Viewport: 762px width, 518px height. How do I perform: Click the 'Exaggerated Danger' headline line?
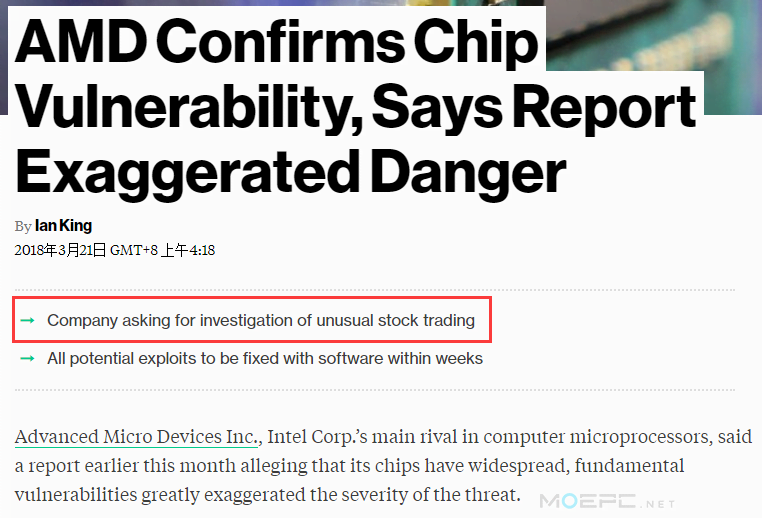click(x=291, y=173)
